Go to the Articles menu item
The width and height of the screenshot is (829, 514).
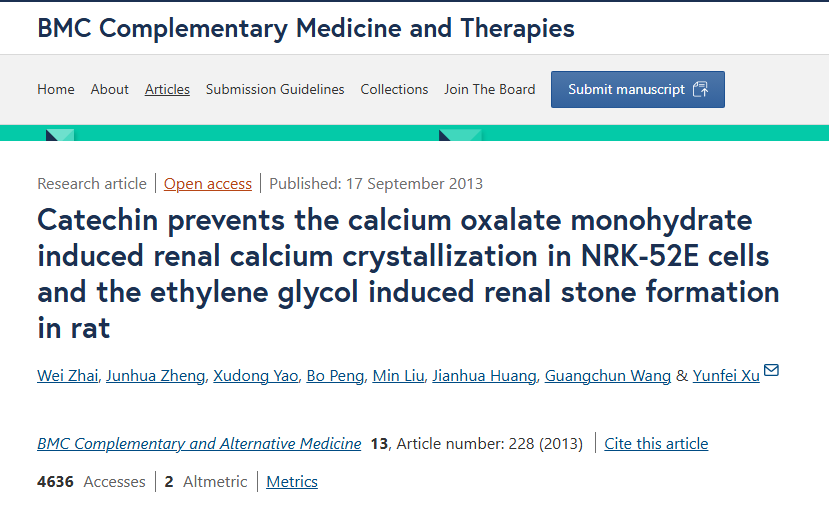click(x=167, y=89)
